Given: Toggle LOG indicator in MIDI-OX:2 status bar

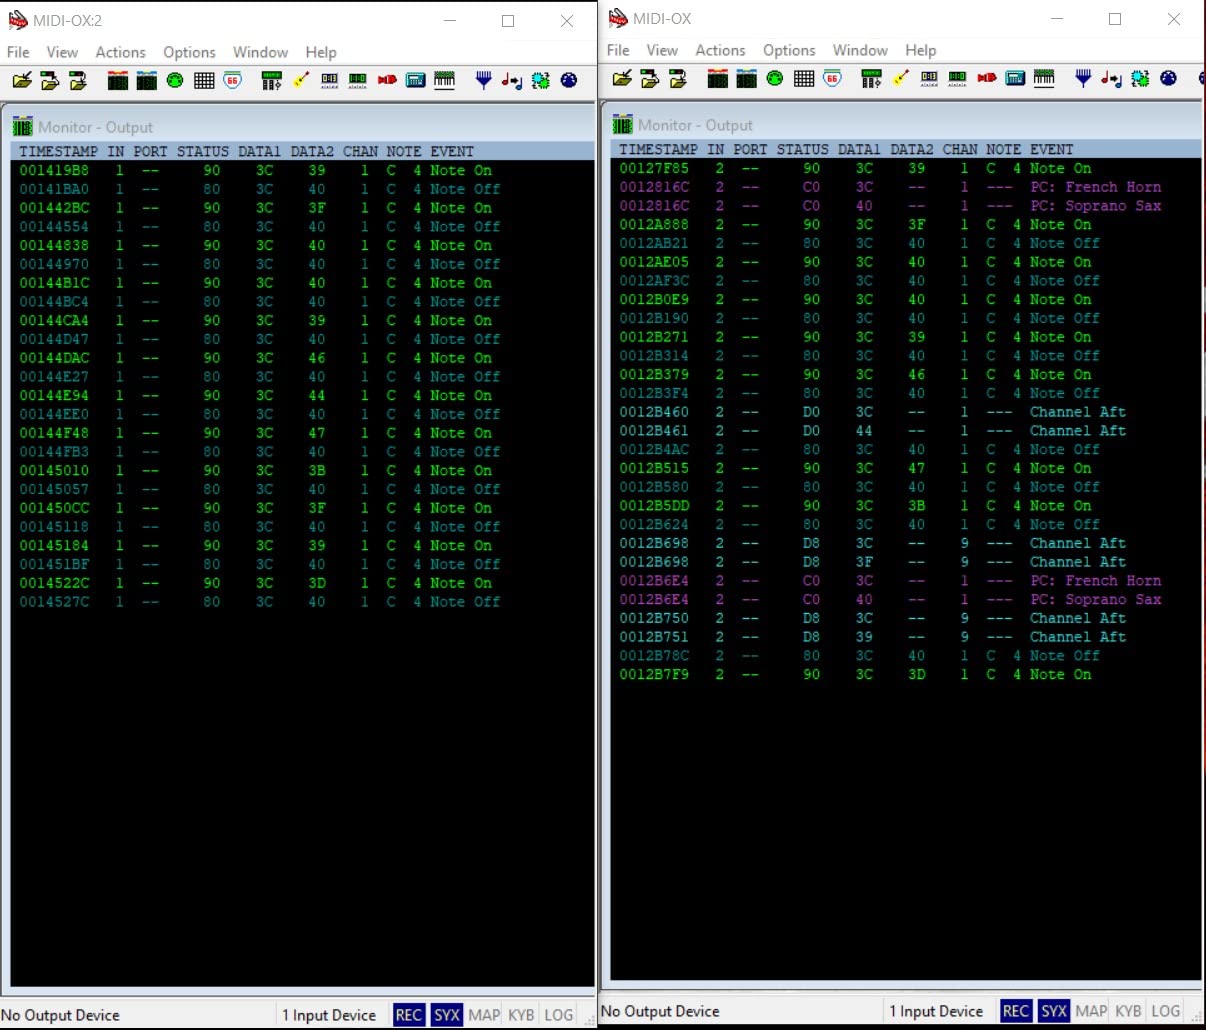Looking at the screenshot, I should coord(558,1015).
